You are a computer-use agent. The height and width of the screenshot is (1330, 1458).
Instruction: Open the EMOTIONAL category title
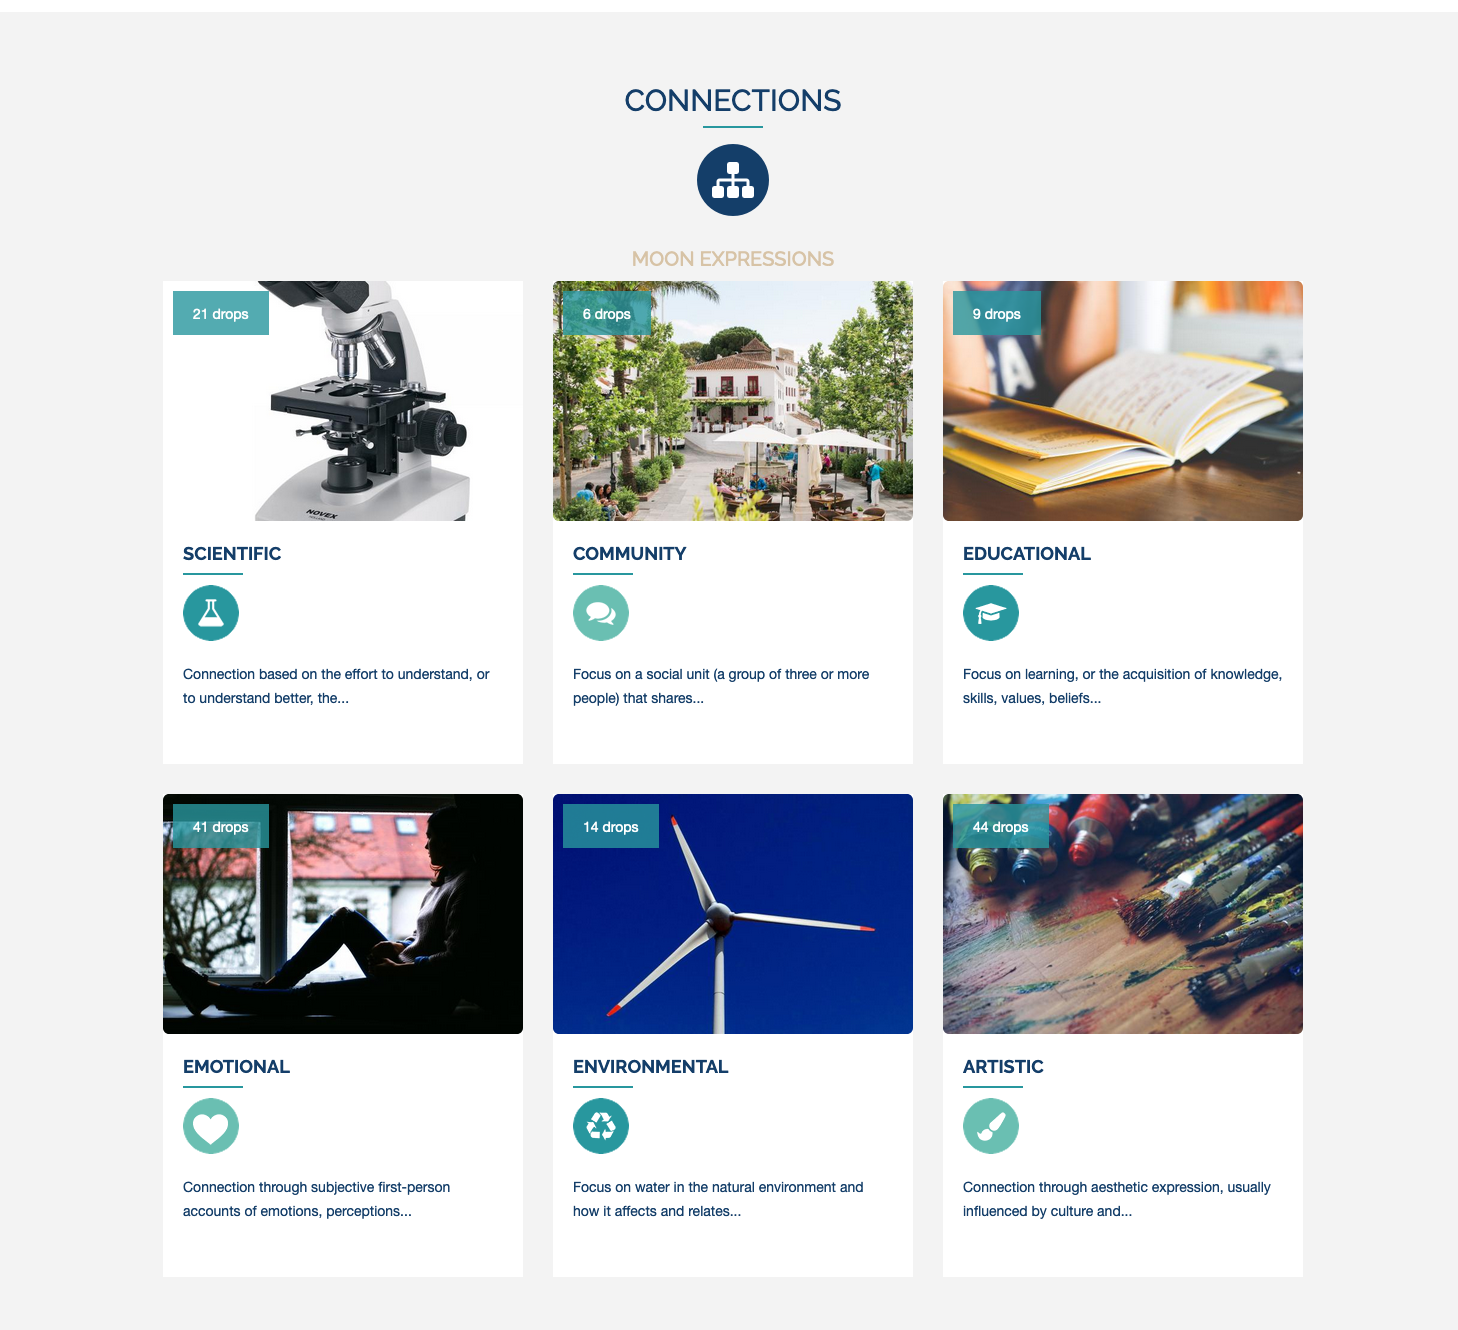coord(237,1067)
